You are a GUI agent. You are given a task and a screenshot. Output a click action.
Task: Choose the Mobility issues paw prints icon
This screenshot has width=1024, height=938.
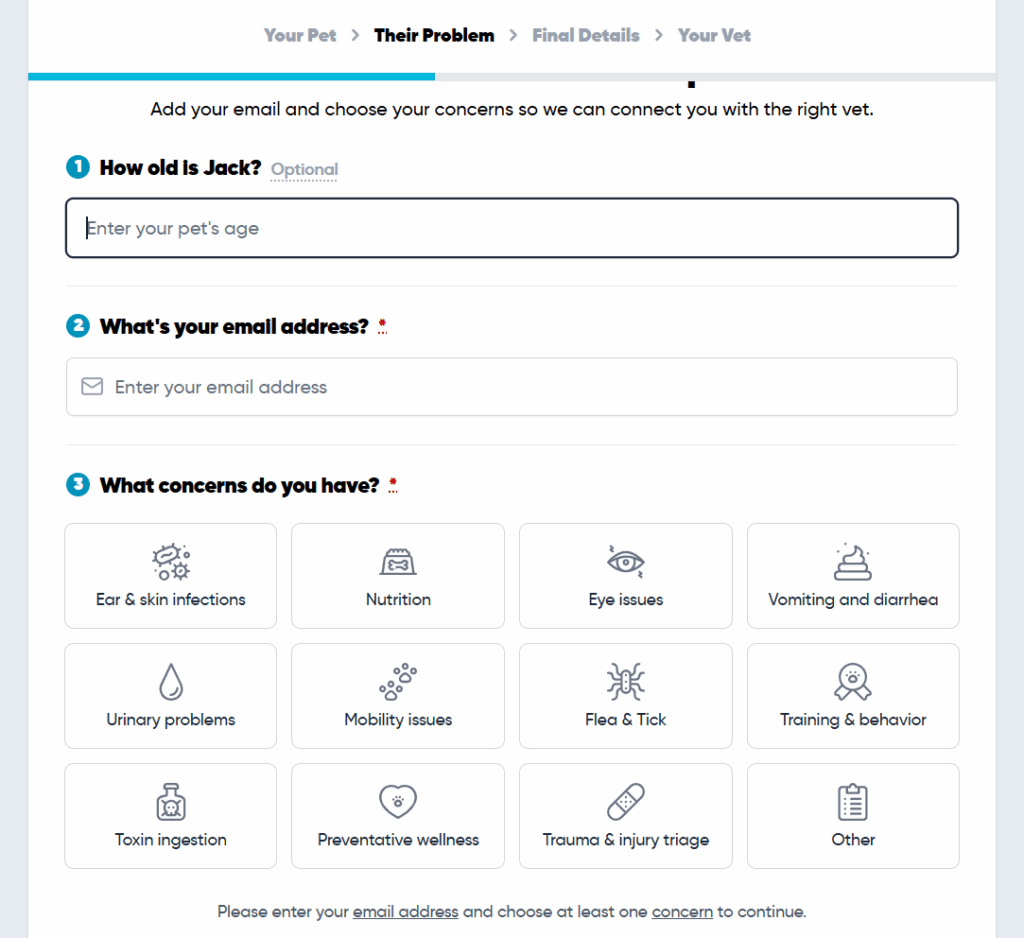pos(398,682)
